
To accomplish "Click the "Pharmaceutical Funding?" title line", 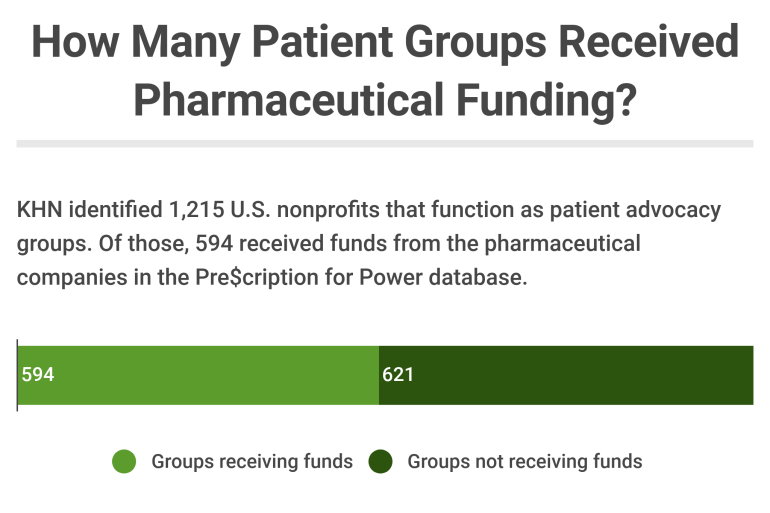I will (x=385, y=101).
